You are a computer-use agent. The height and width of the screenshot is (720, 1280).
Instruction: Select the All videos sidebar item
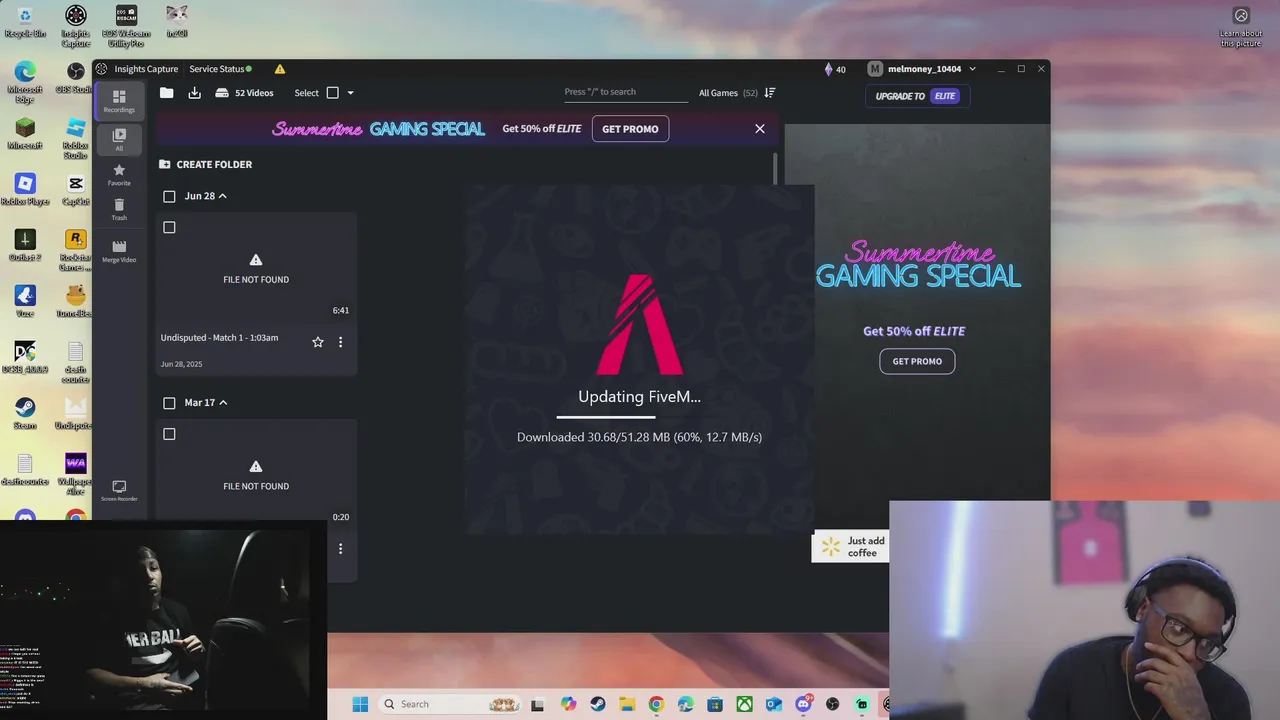pyautogui.click(x=119, y=139)
